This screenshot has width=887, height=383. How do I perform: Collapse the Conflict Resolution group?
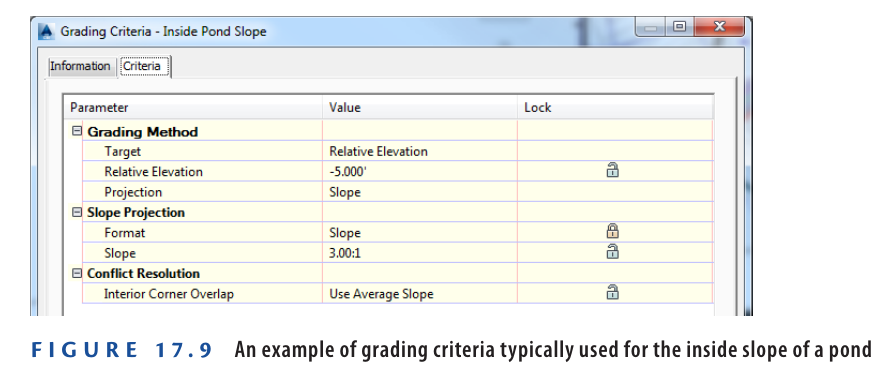pos(77,274)
